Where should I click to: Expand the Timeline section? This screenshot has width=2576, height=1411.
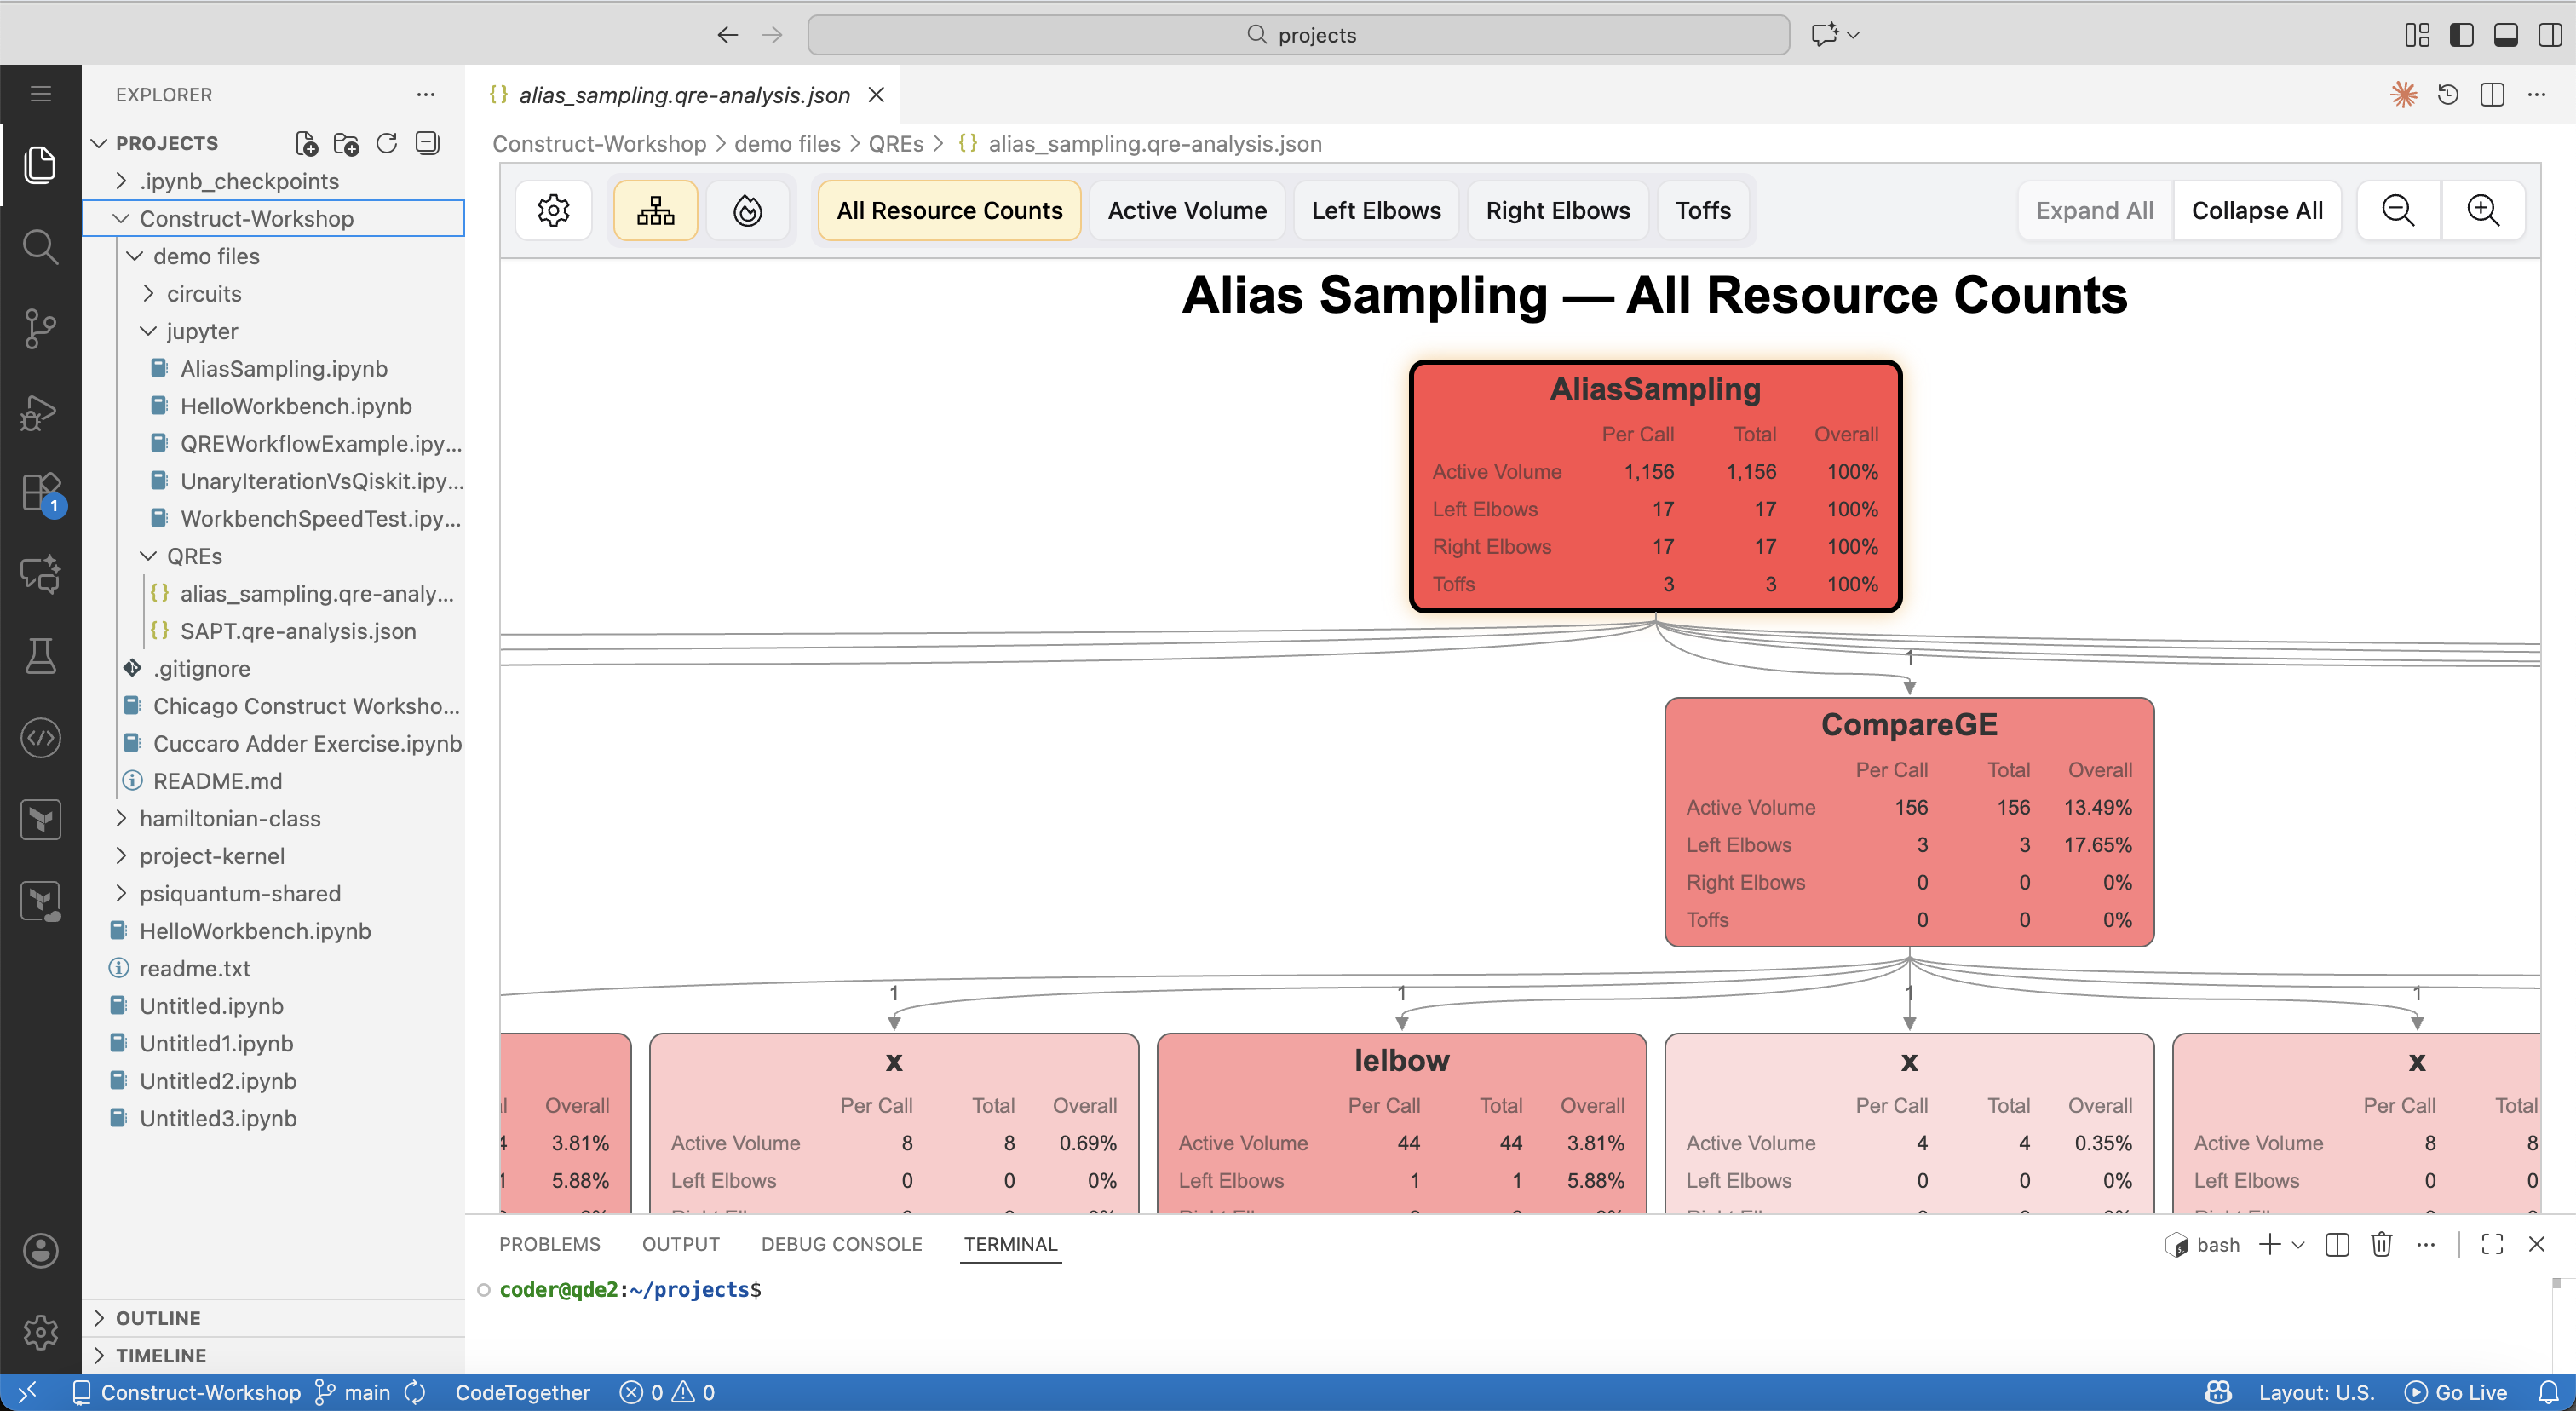[273, 1355]
